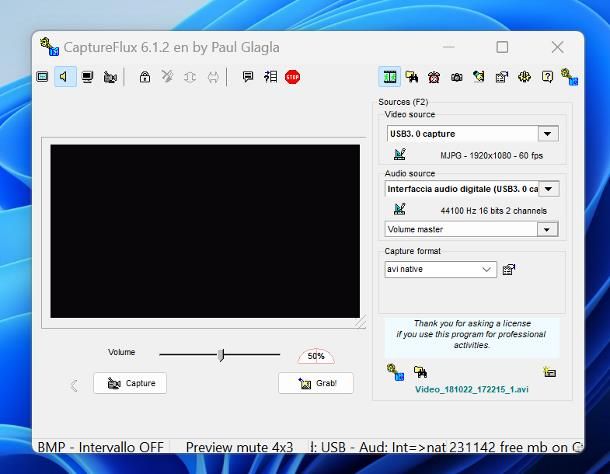610x474 pixels.
Task: Click the title bar app icon
Action: tap(49, 47)
